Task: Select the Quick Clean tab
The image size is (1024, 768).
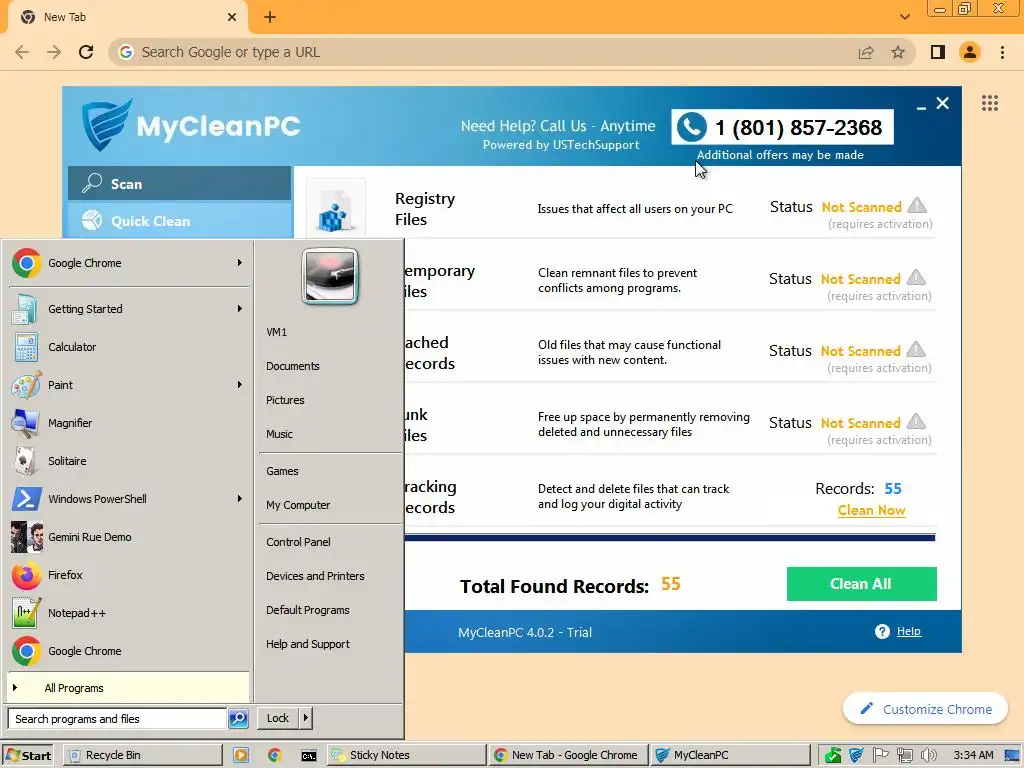Action: (x=180, y=221)
